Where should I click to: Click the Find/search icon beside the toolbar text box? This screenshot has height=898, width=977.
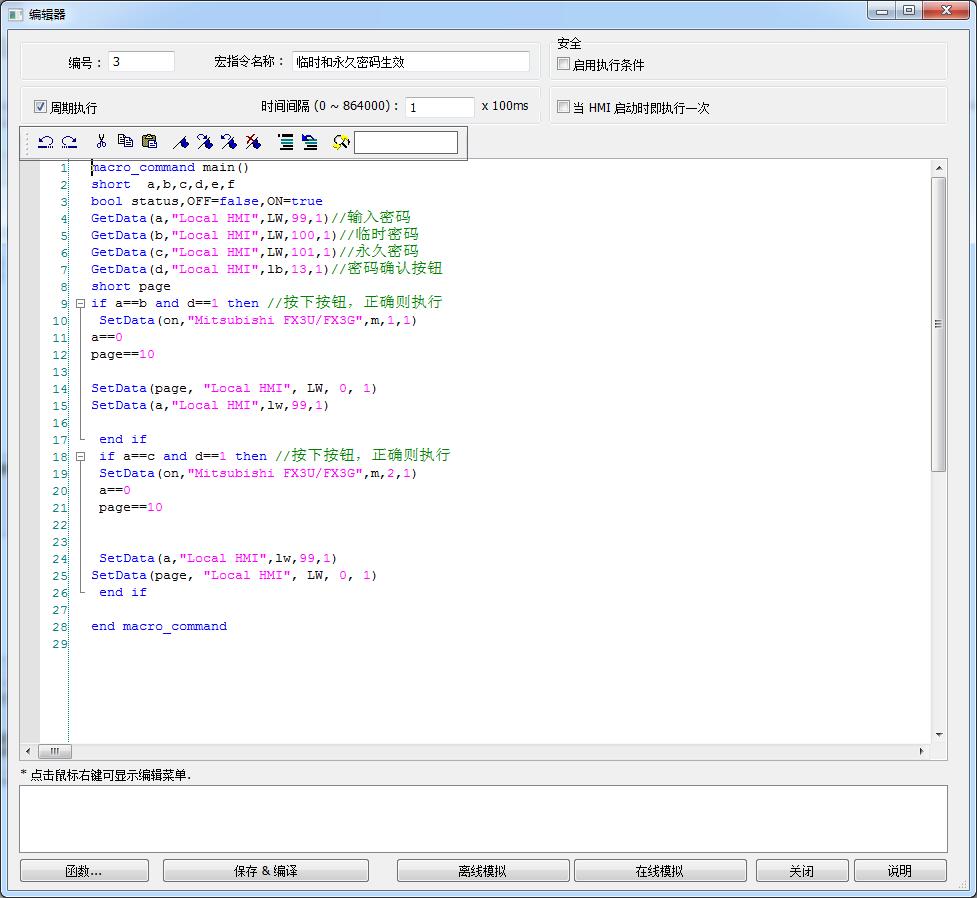[x=341, y=142]
